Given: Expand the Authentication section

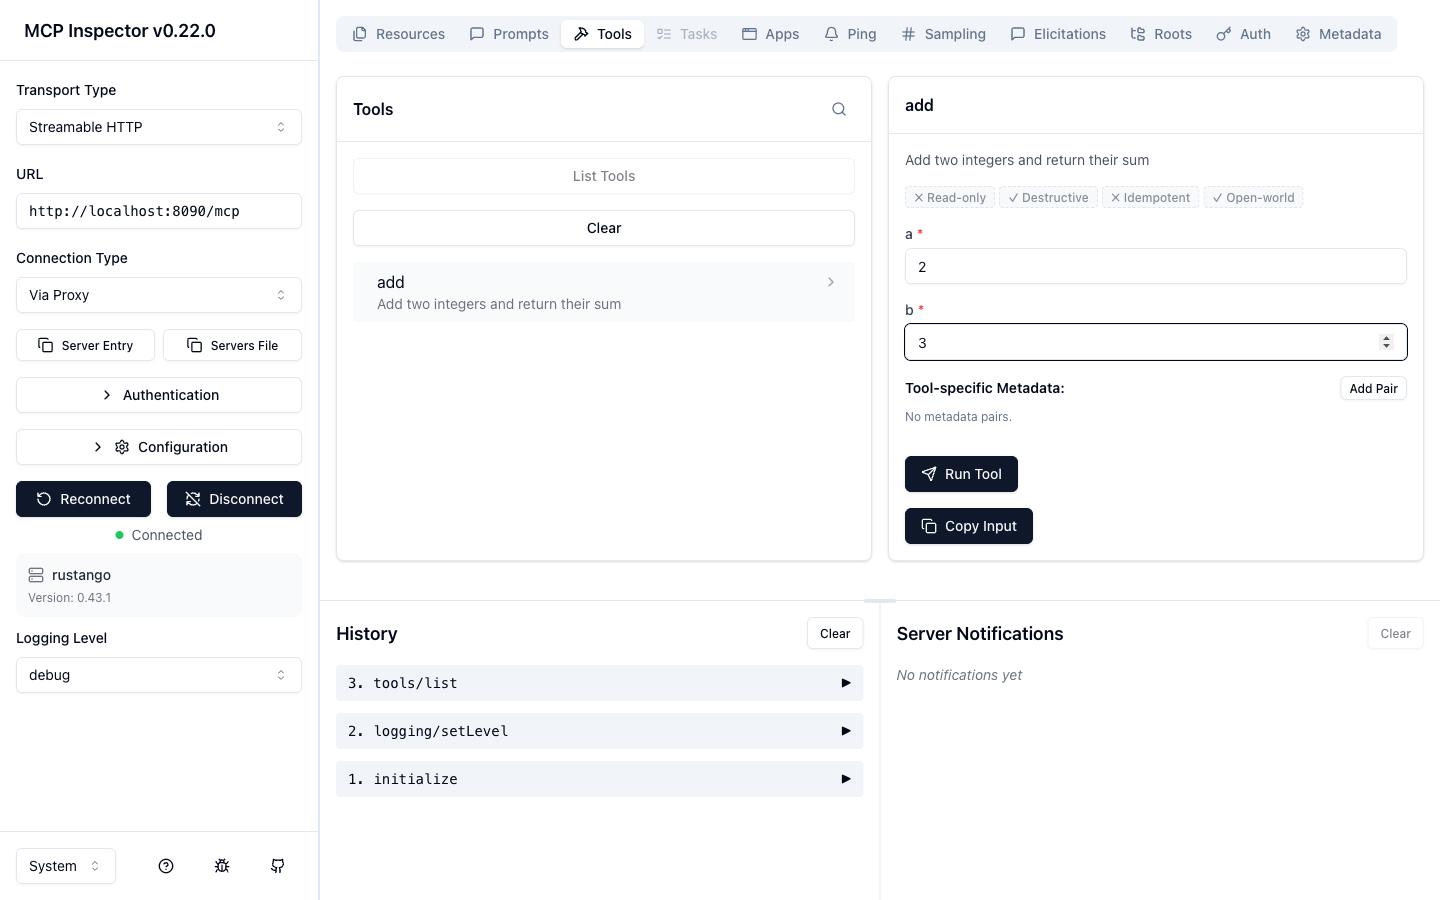Looking at the screenshot, I should [159, 395].
